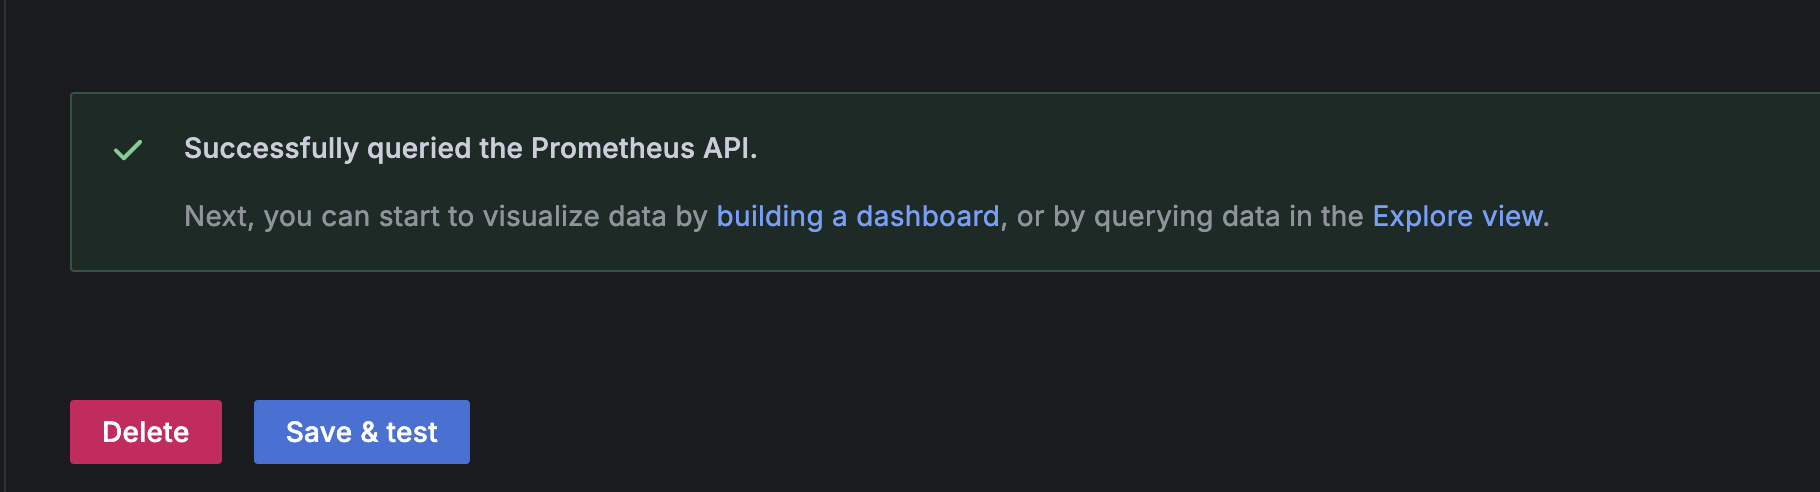
Task: Click the checkmark in the Prometheus alert
Action: [x=128, y=150]
